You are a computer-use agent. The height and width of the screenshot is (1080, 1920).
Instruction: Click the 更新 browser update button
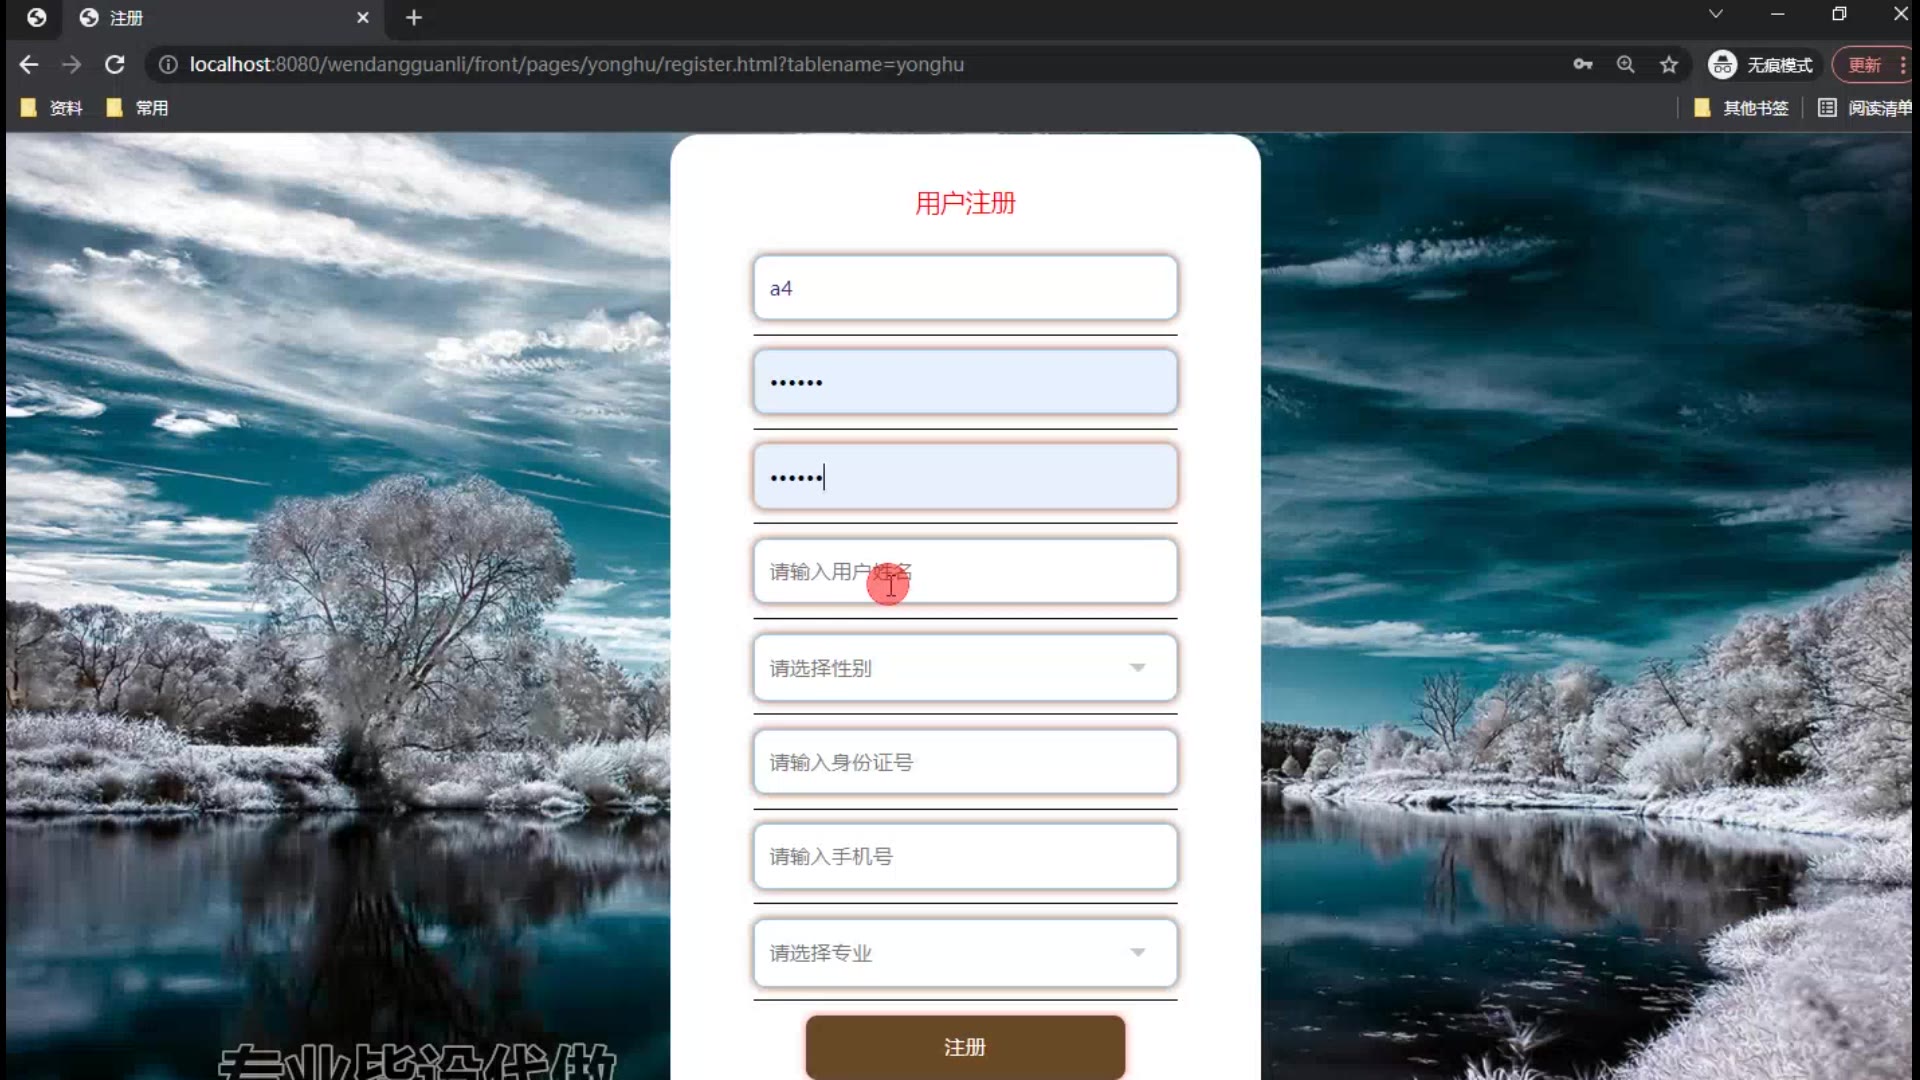click(1864, 65)
